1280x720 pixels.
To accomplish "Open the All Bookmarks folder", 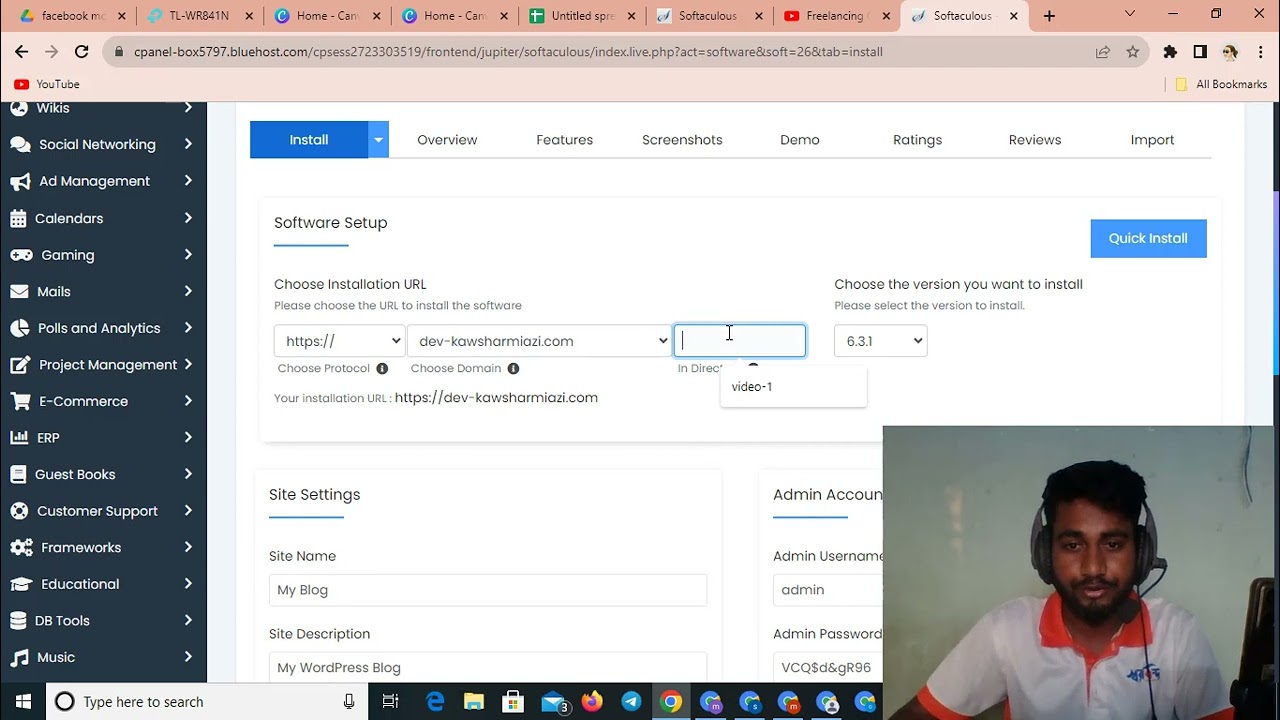I will 1222,84.
